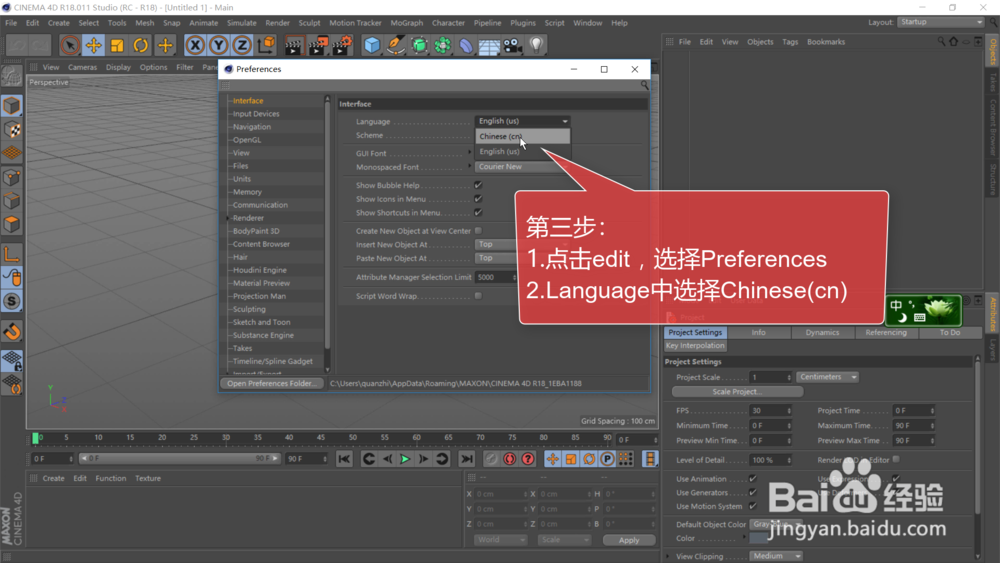Select the Rotate tool in top toolbar
This screenshot has height=563, width=1000.
[x=141, y=45]
